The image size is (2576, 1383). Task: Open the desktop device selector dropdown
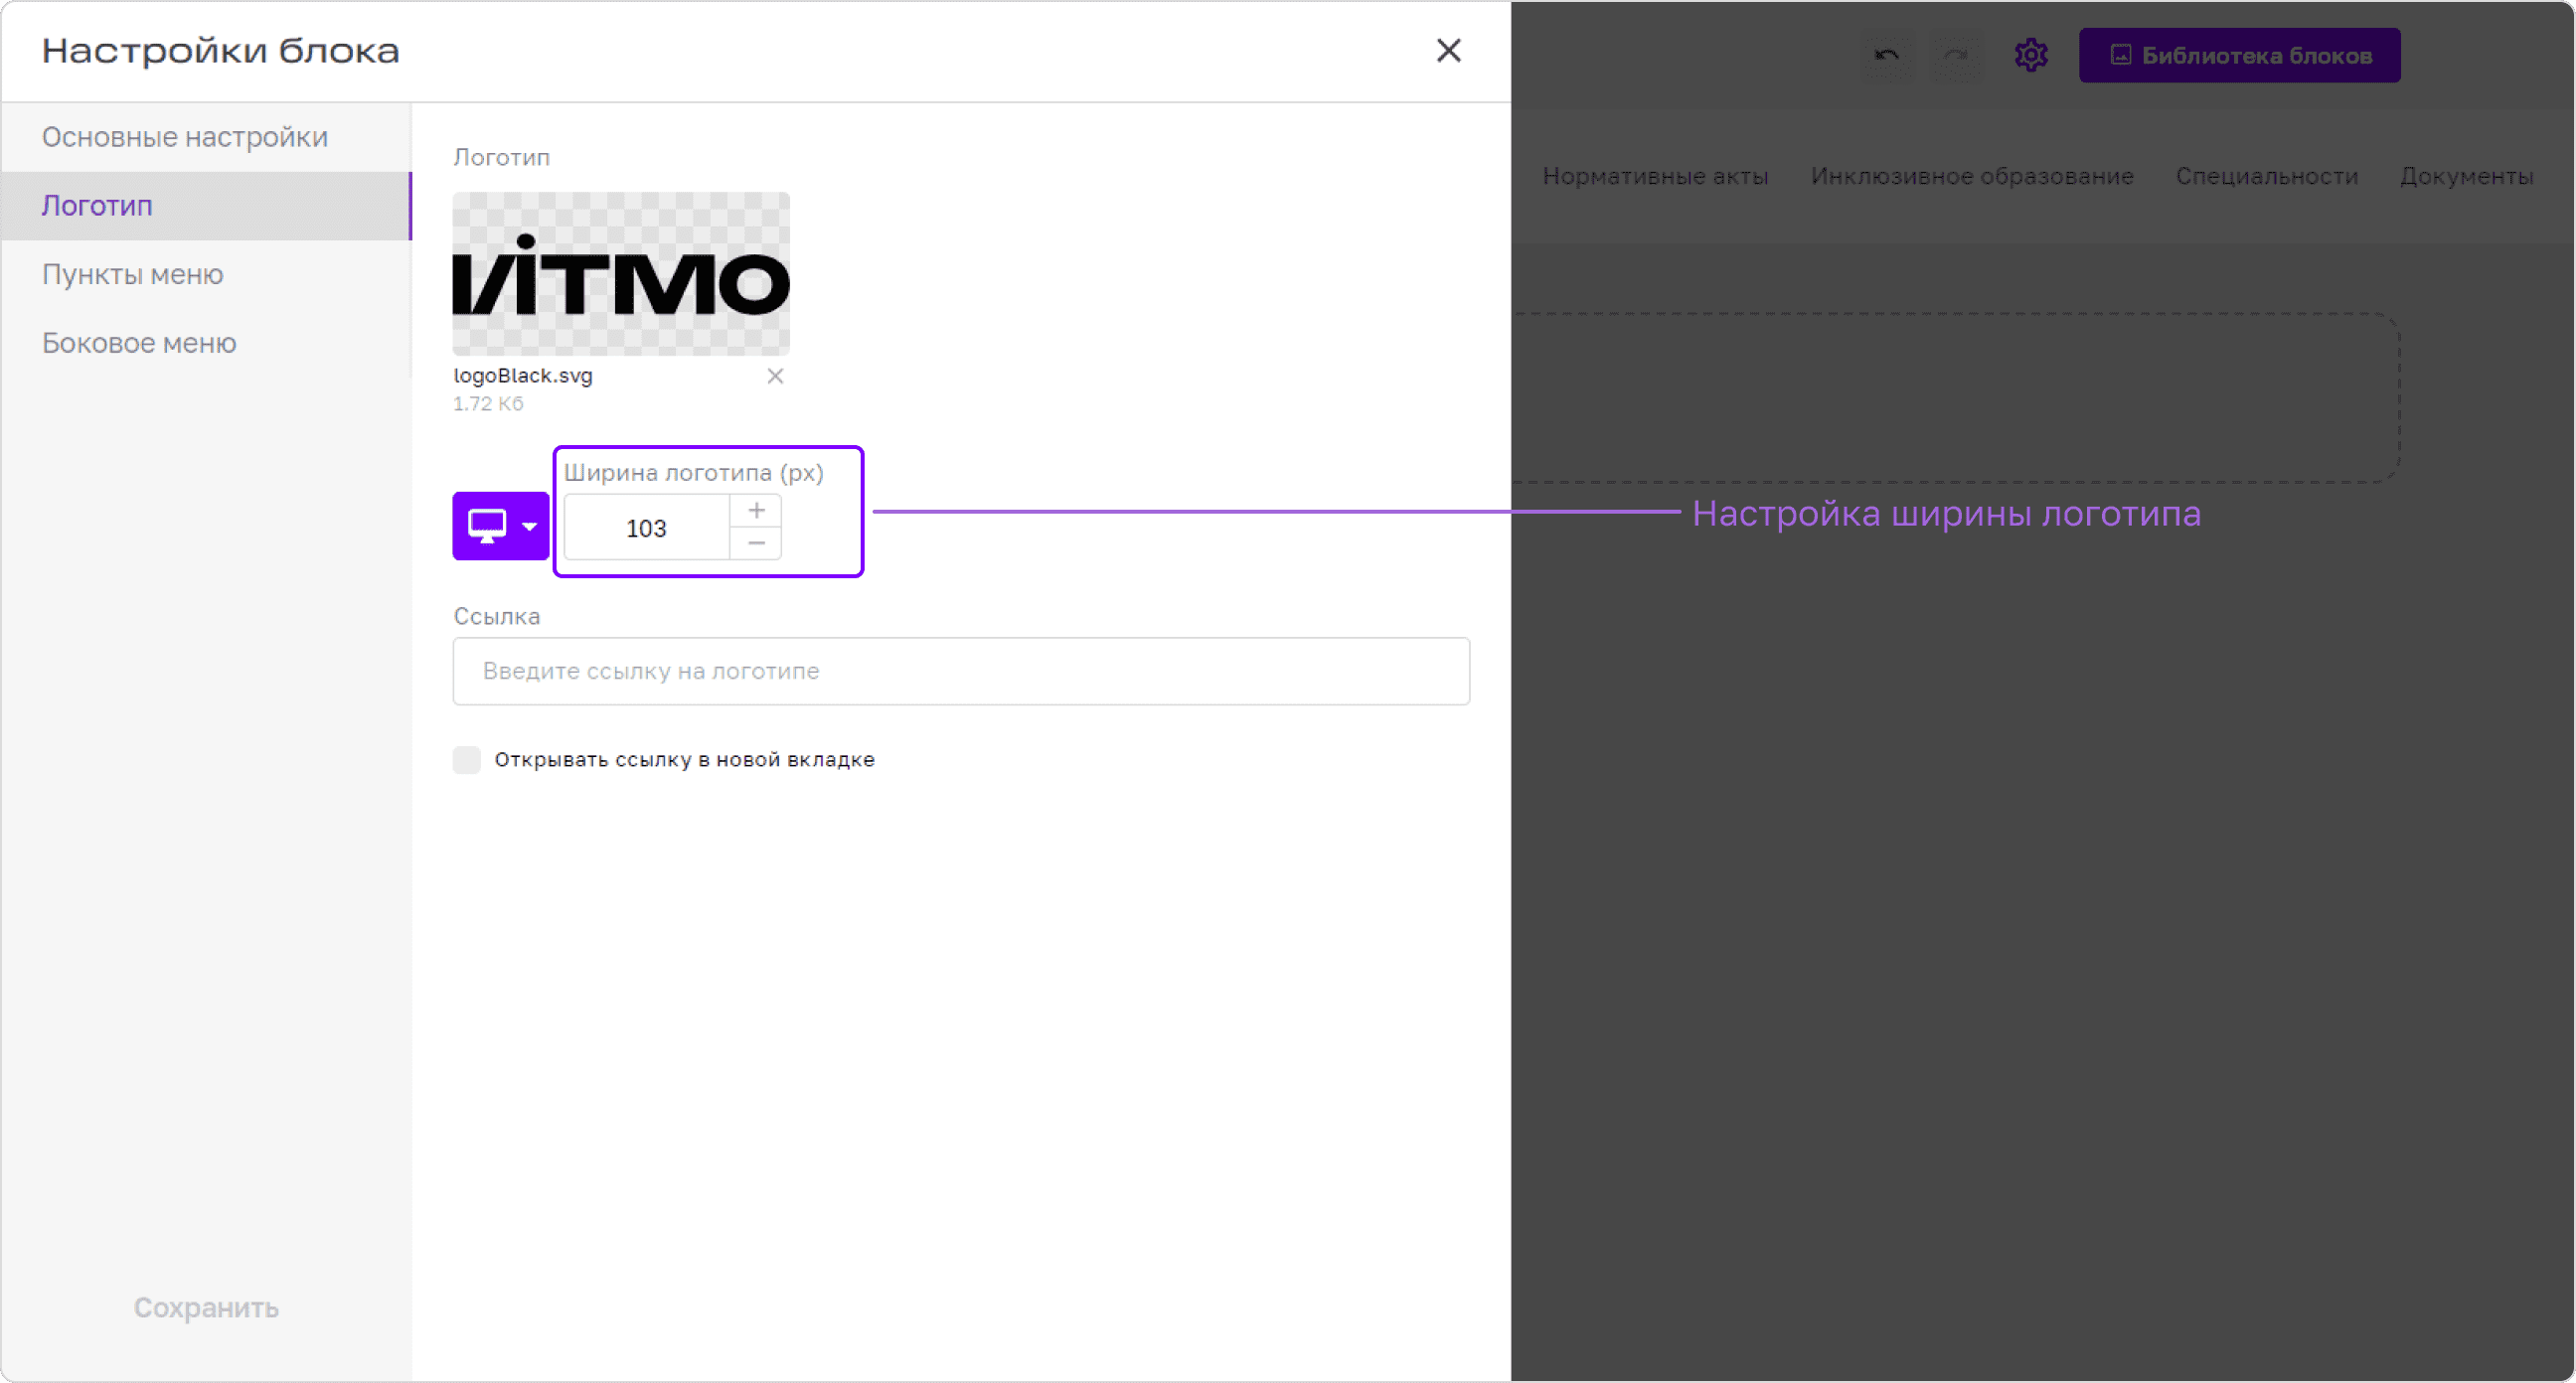click(x=500, y=526)
